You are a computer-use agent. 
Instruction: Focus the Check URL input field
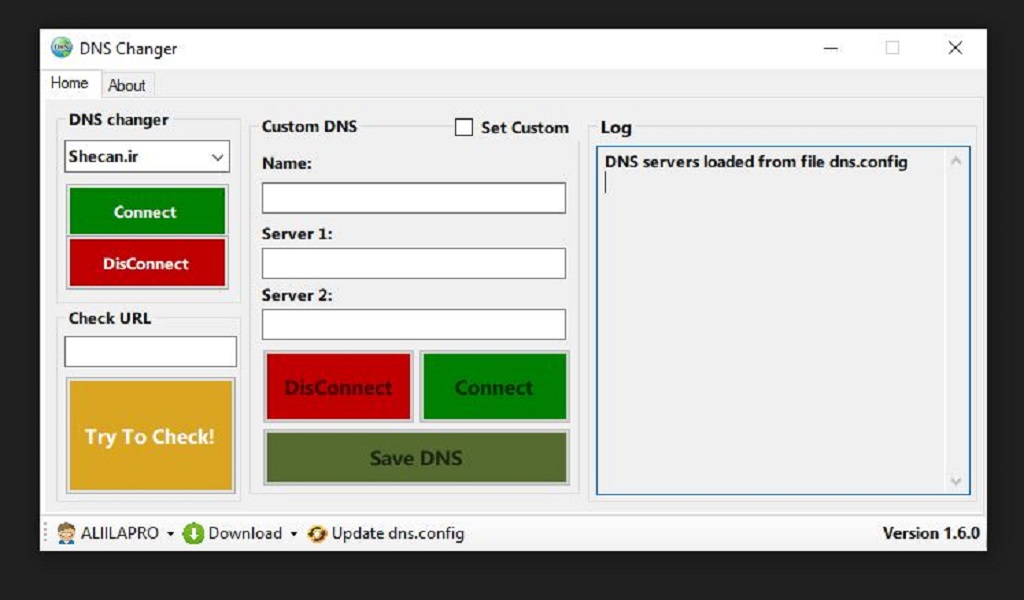[151, 351]
